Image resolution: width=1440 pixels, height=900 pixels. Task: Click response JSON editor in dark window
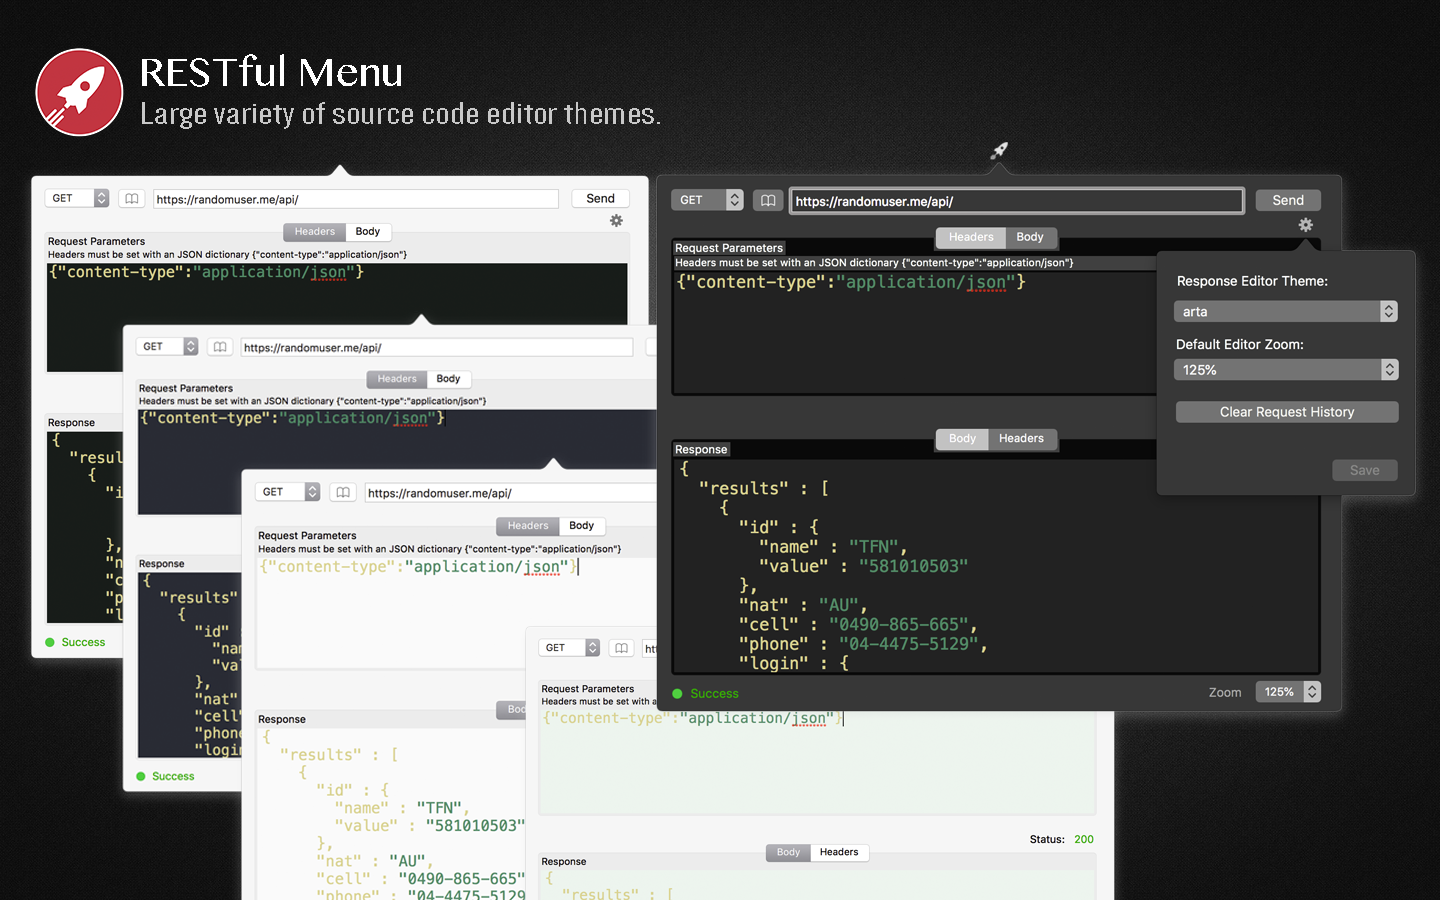(996, 566)
